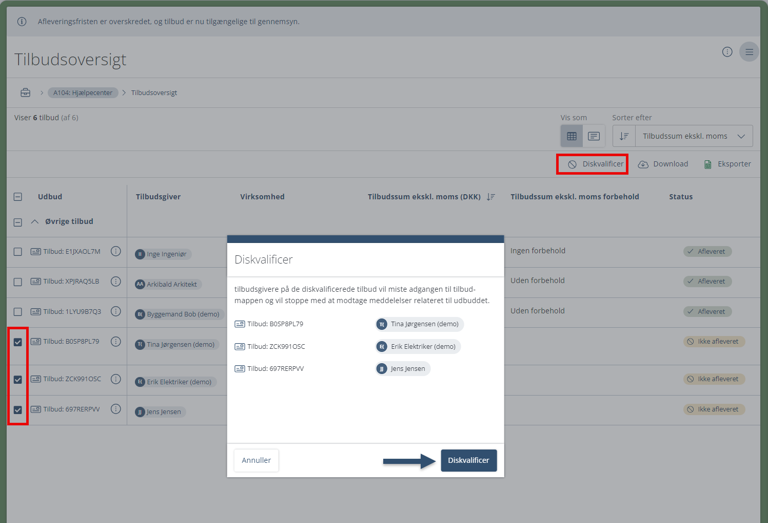768x523 pixels.
Task: Click Eksporter in the toolbar
Action: click(x=727, y=164)
